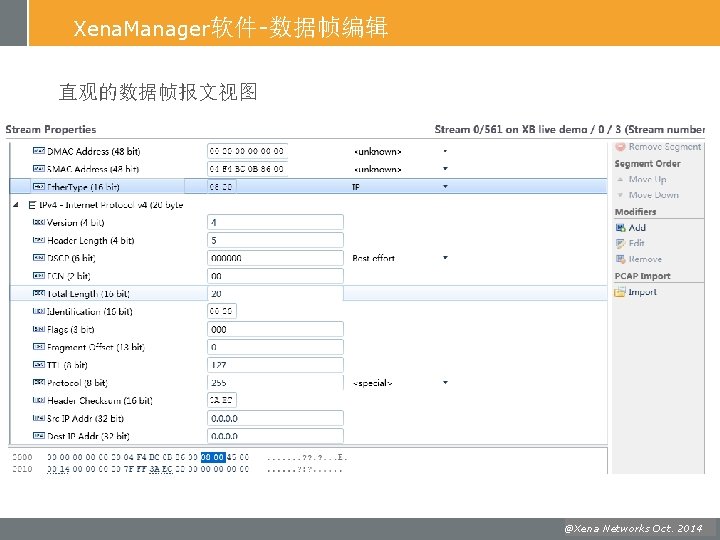This screenshot has width=720, height=540.
Task: Click the Stream Properties panel title
Action: 51,129
